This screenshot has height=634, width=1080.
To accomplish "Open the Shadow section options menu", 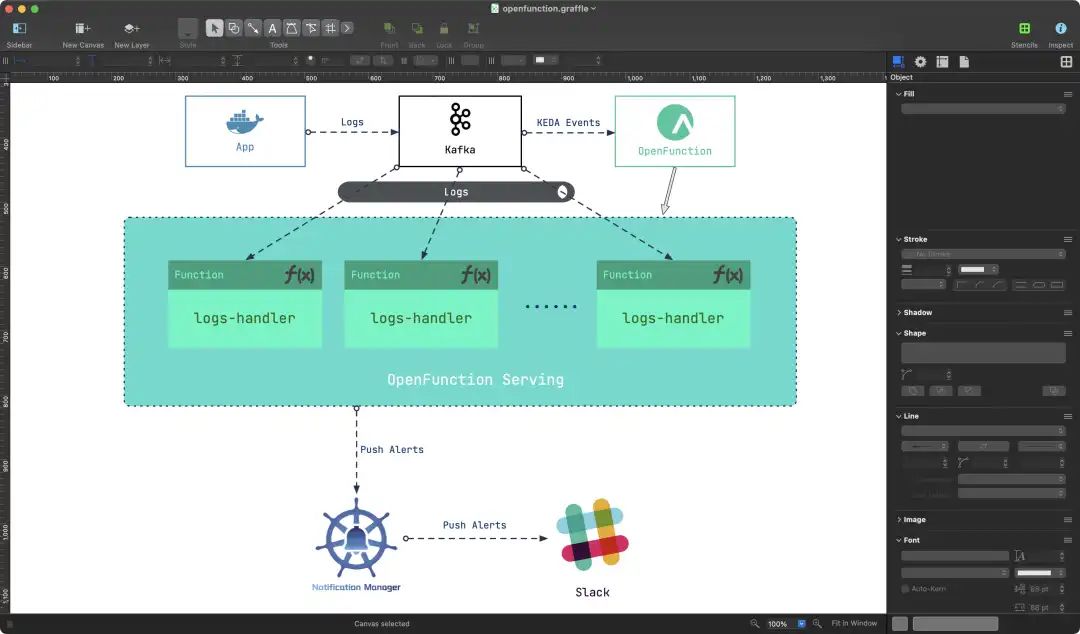I will pyautogui.click(x=1068, y=312).
